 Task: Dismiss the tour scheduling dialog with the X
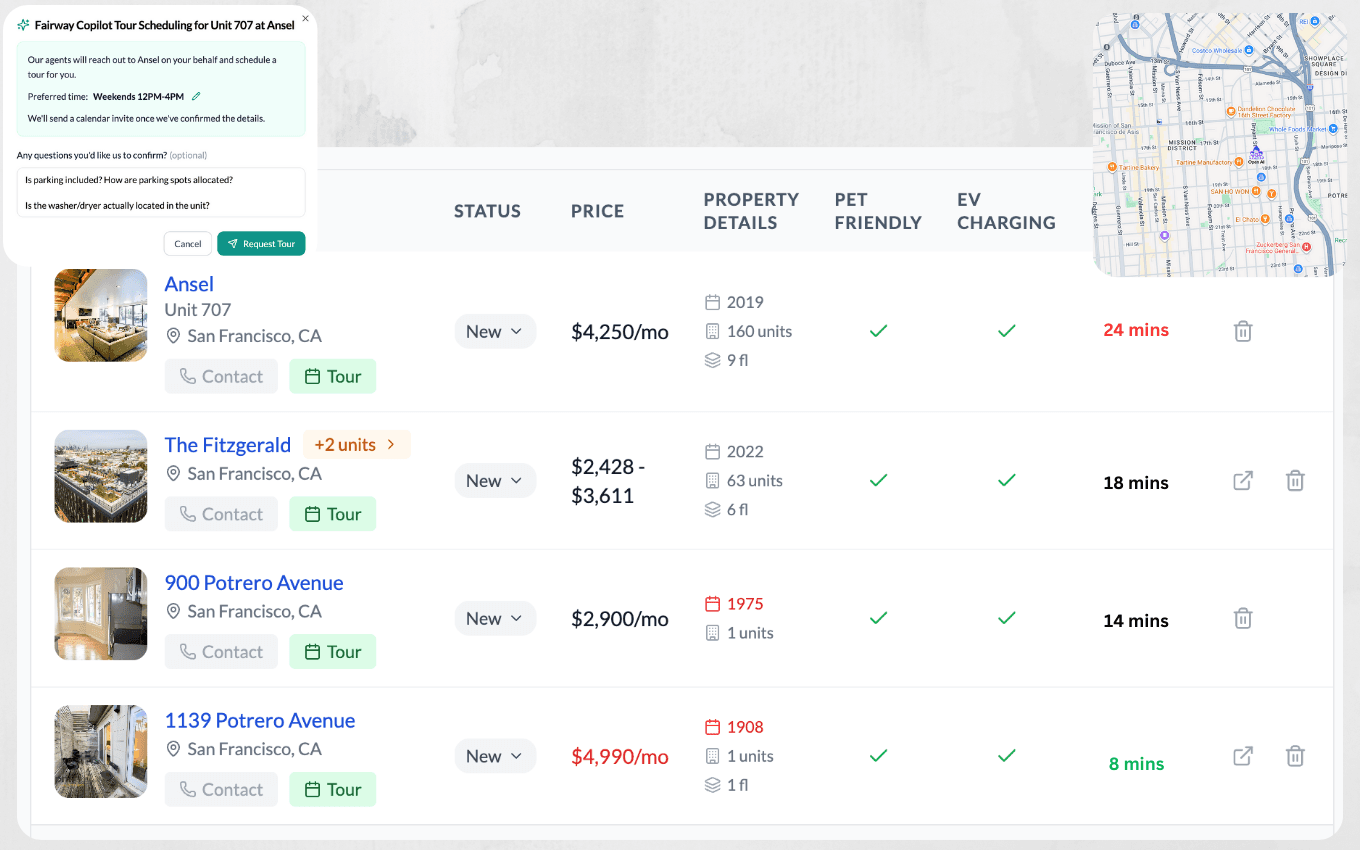click(305, 18)
